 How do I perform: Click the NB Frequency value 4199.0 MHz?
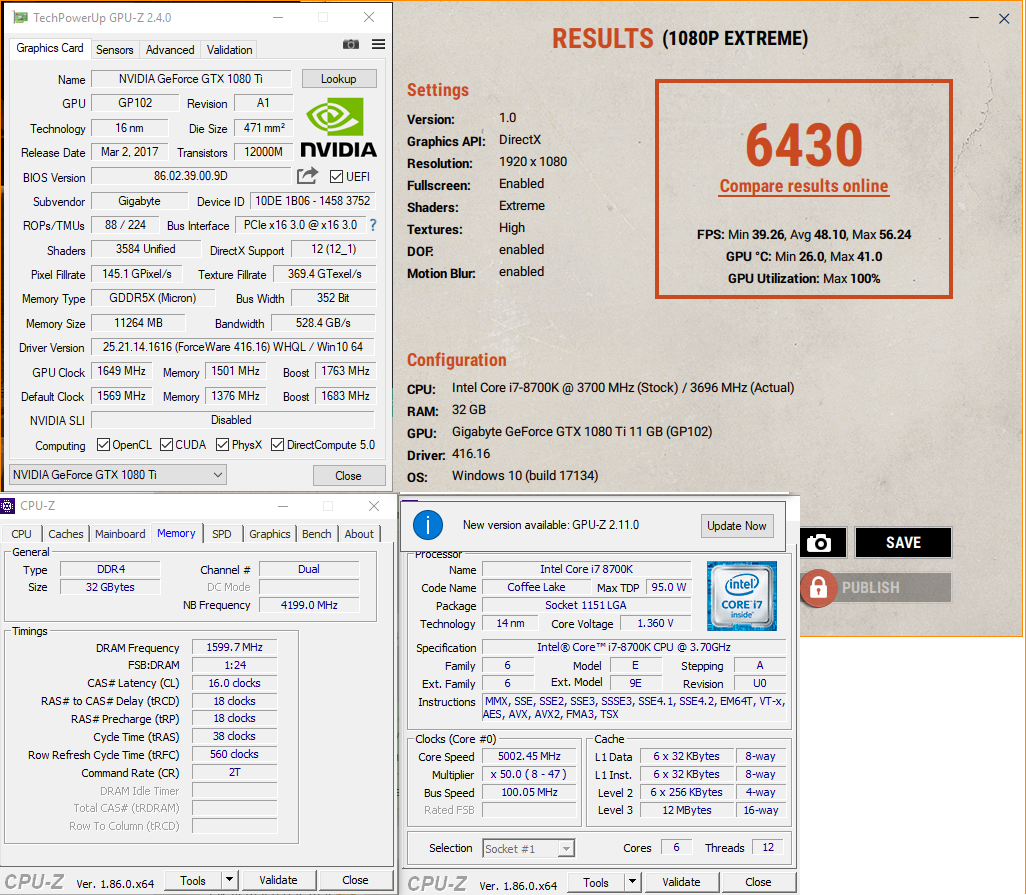point(310,605)
